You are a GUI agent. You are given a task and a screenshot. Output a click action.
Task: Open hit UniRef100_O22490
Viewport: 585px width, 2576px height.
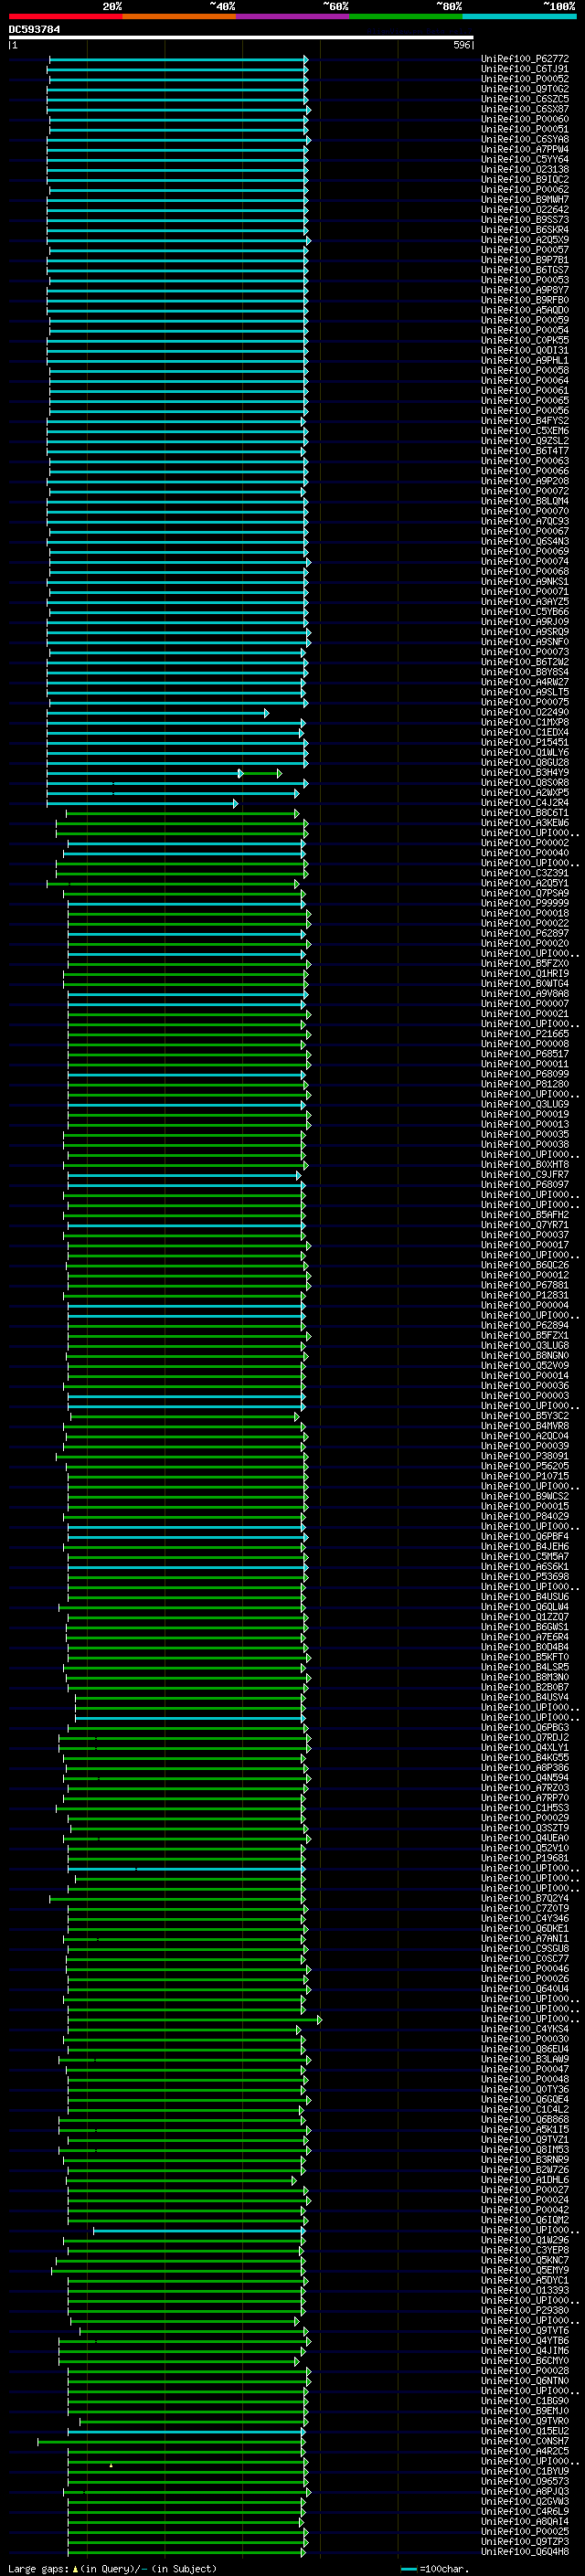(x=525, y=712)
